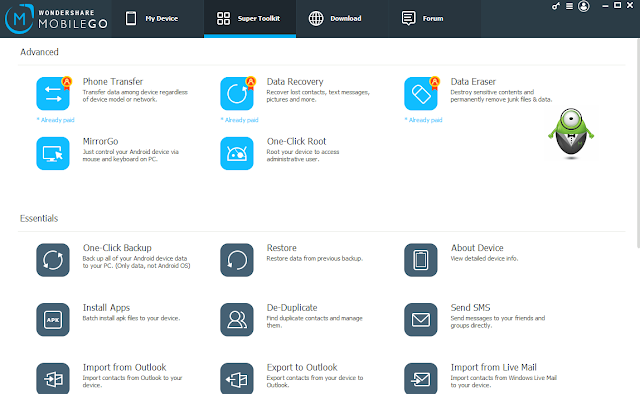Open the user account icon
Image resolution: width=640 pixels, height=394 pixels.
(x=584, y=6)
